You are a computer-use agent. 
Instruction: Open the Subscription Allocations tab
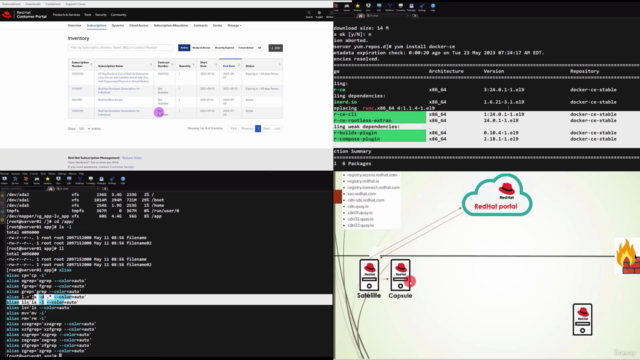click(171, 25)
